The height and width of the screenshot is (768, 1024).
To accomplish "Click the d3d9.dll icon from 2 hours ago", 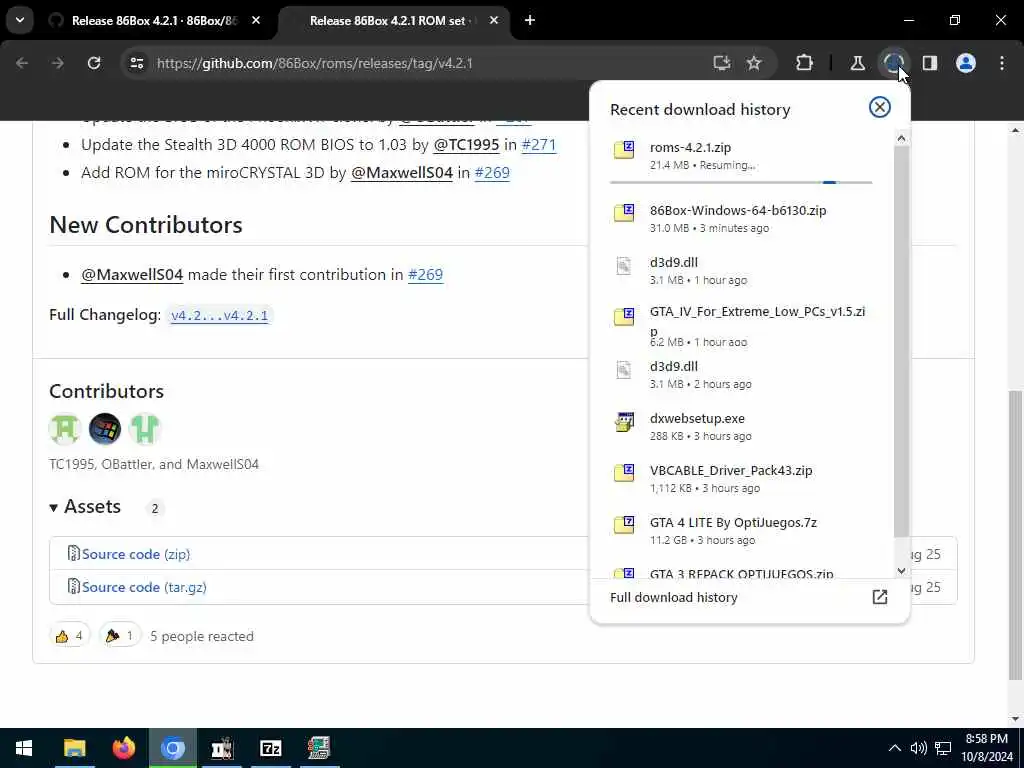I will coord(624,370).
